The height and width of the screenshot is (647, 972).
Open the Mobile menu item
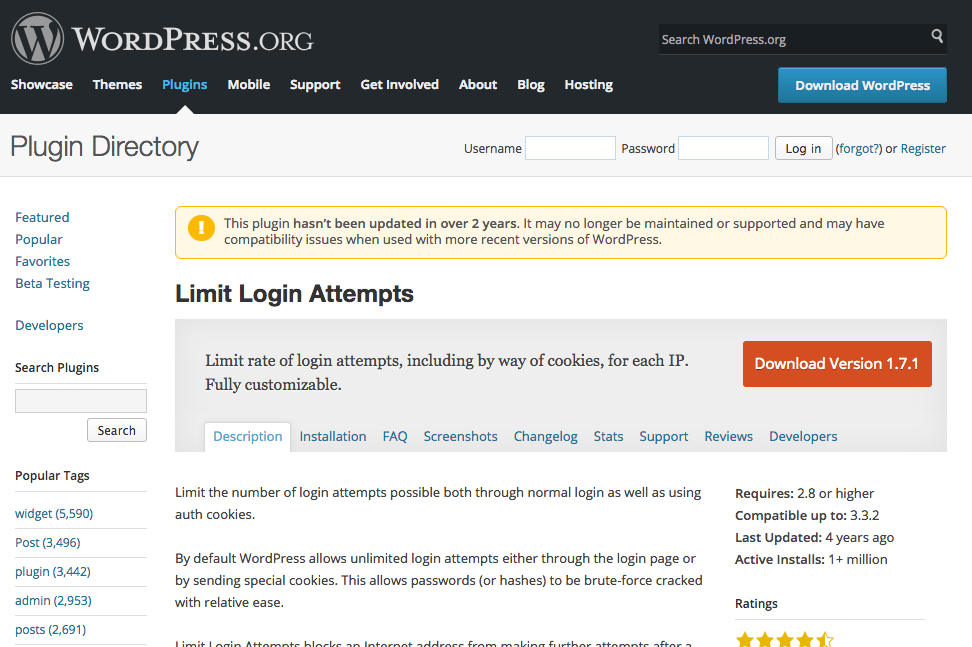click(x=249, y=84)
